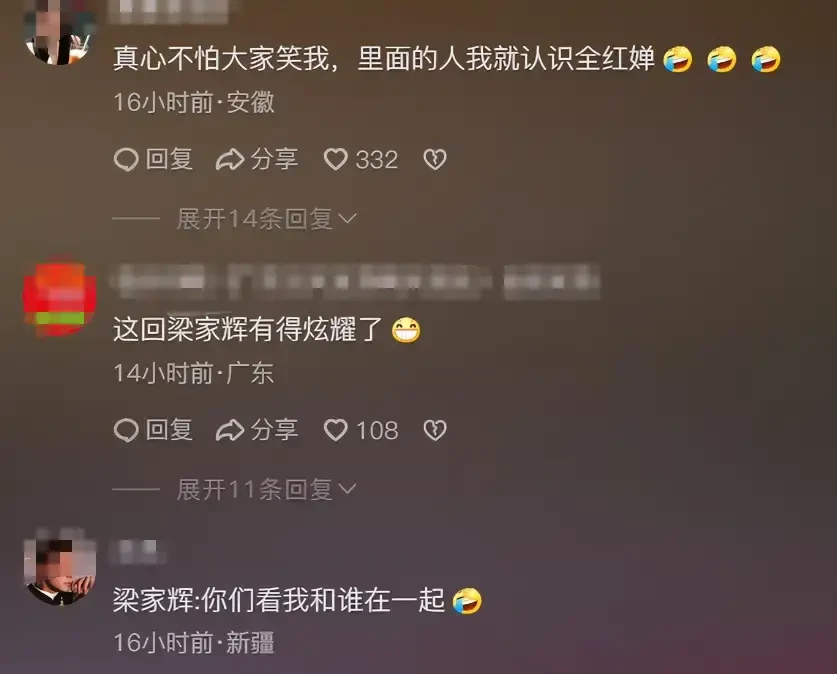Click share arrow icon on Anhui comment
This screenshot has width=837, height=674.
pos(230,160)
